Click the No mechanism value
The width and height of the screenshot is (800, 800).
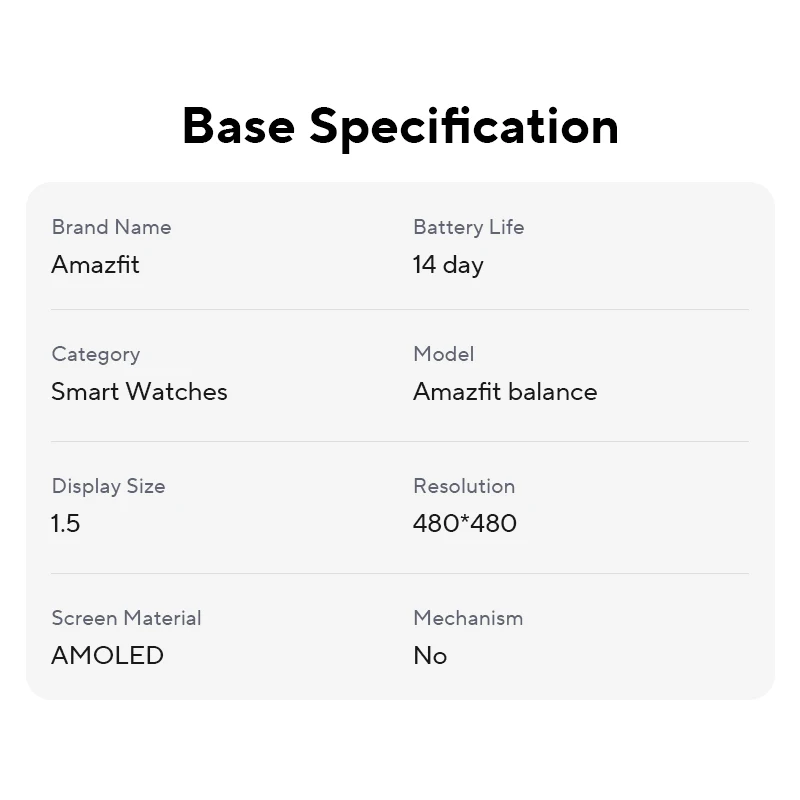coord(430,656)
